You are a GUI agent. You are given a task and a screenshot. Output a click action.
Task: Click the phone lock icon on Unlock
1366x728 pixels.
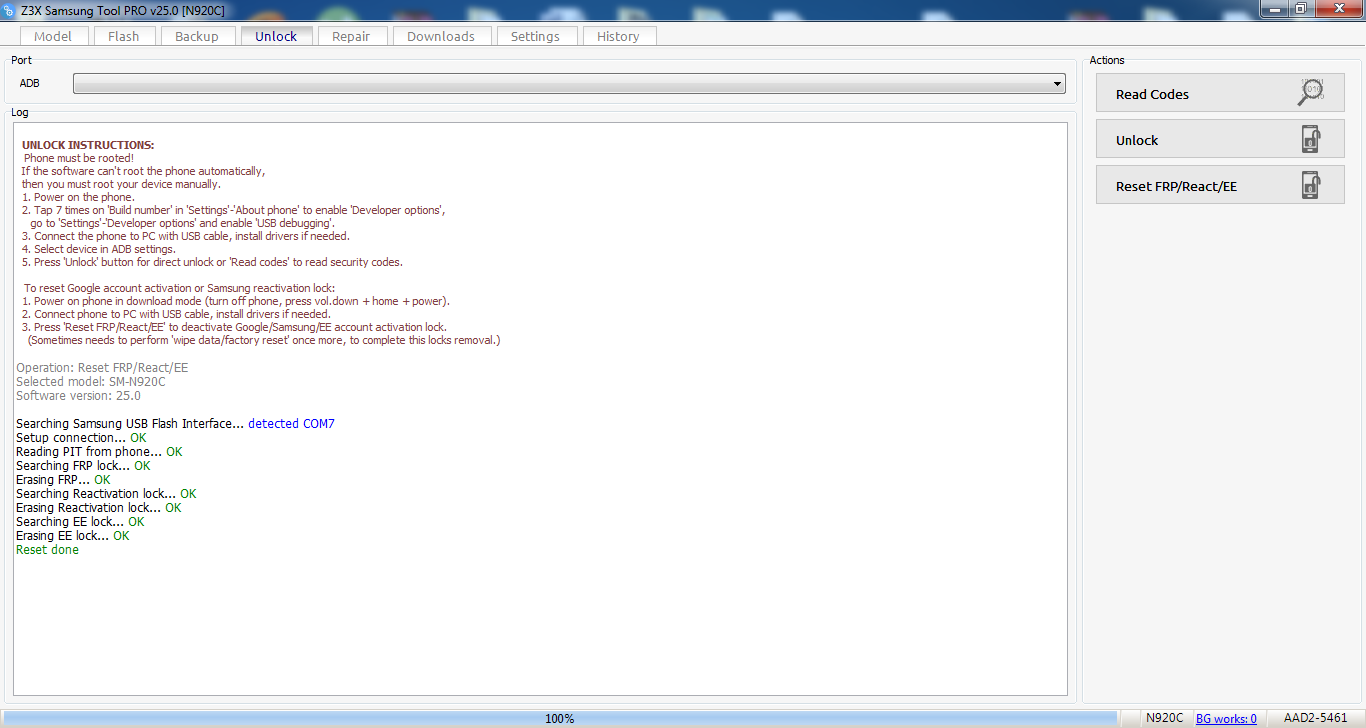pos(1311,139)
